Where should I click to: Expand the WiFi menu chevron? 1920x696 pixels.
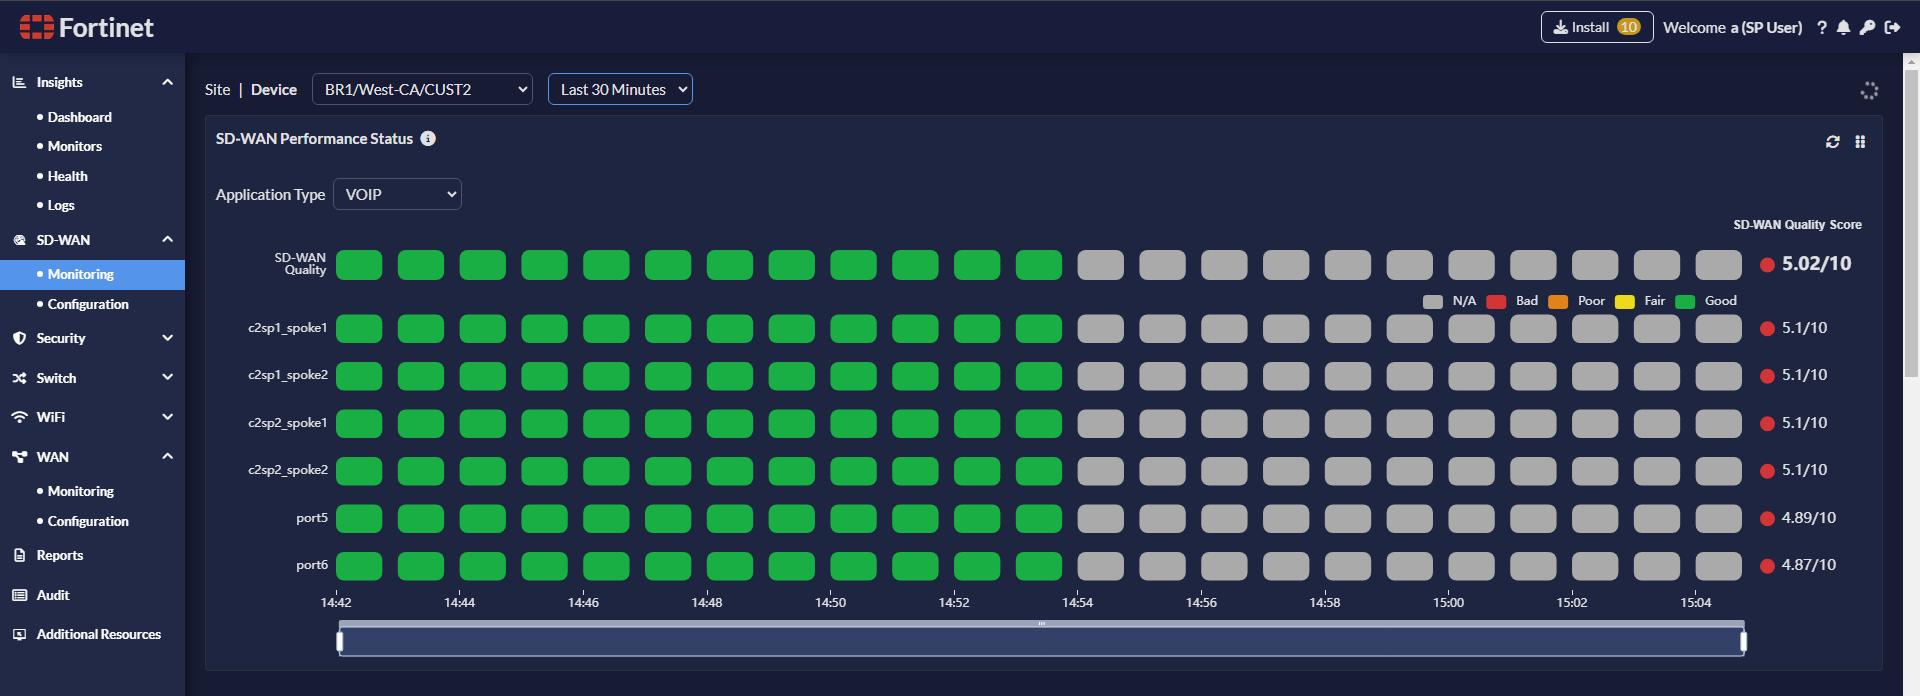[167, 416]
